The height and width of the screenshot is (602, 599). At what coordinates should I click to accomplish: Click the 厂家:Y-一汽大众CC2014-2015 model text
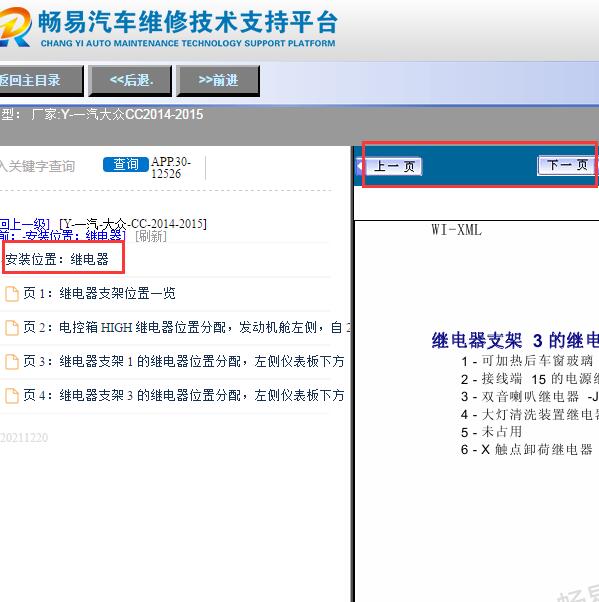pos(117,114)
